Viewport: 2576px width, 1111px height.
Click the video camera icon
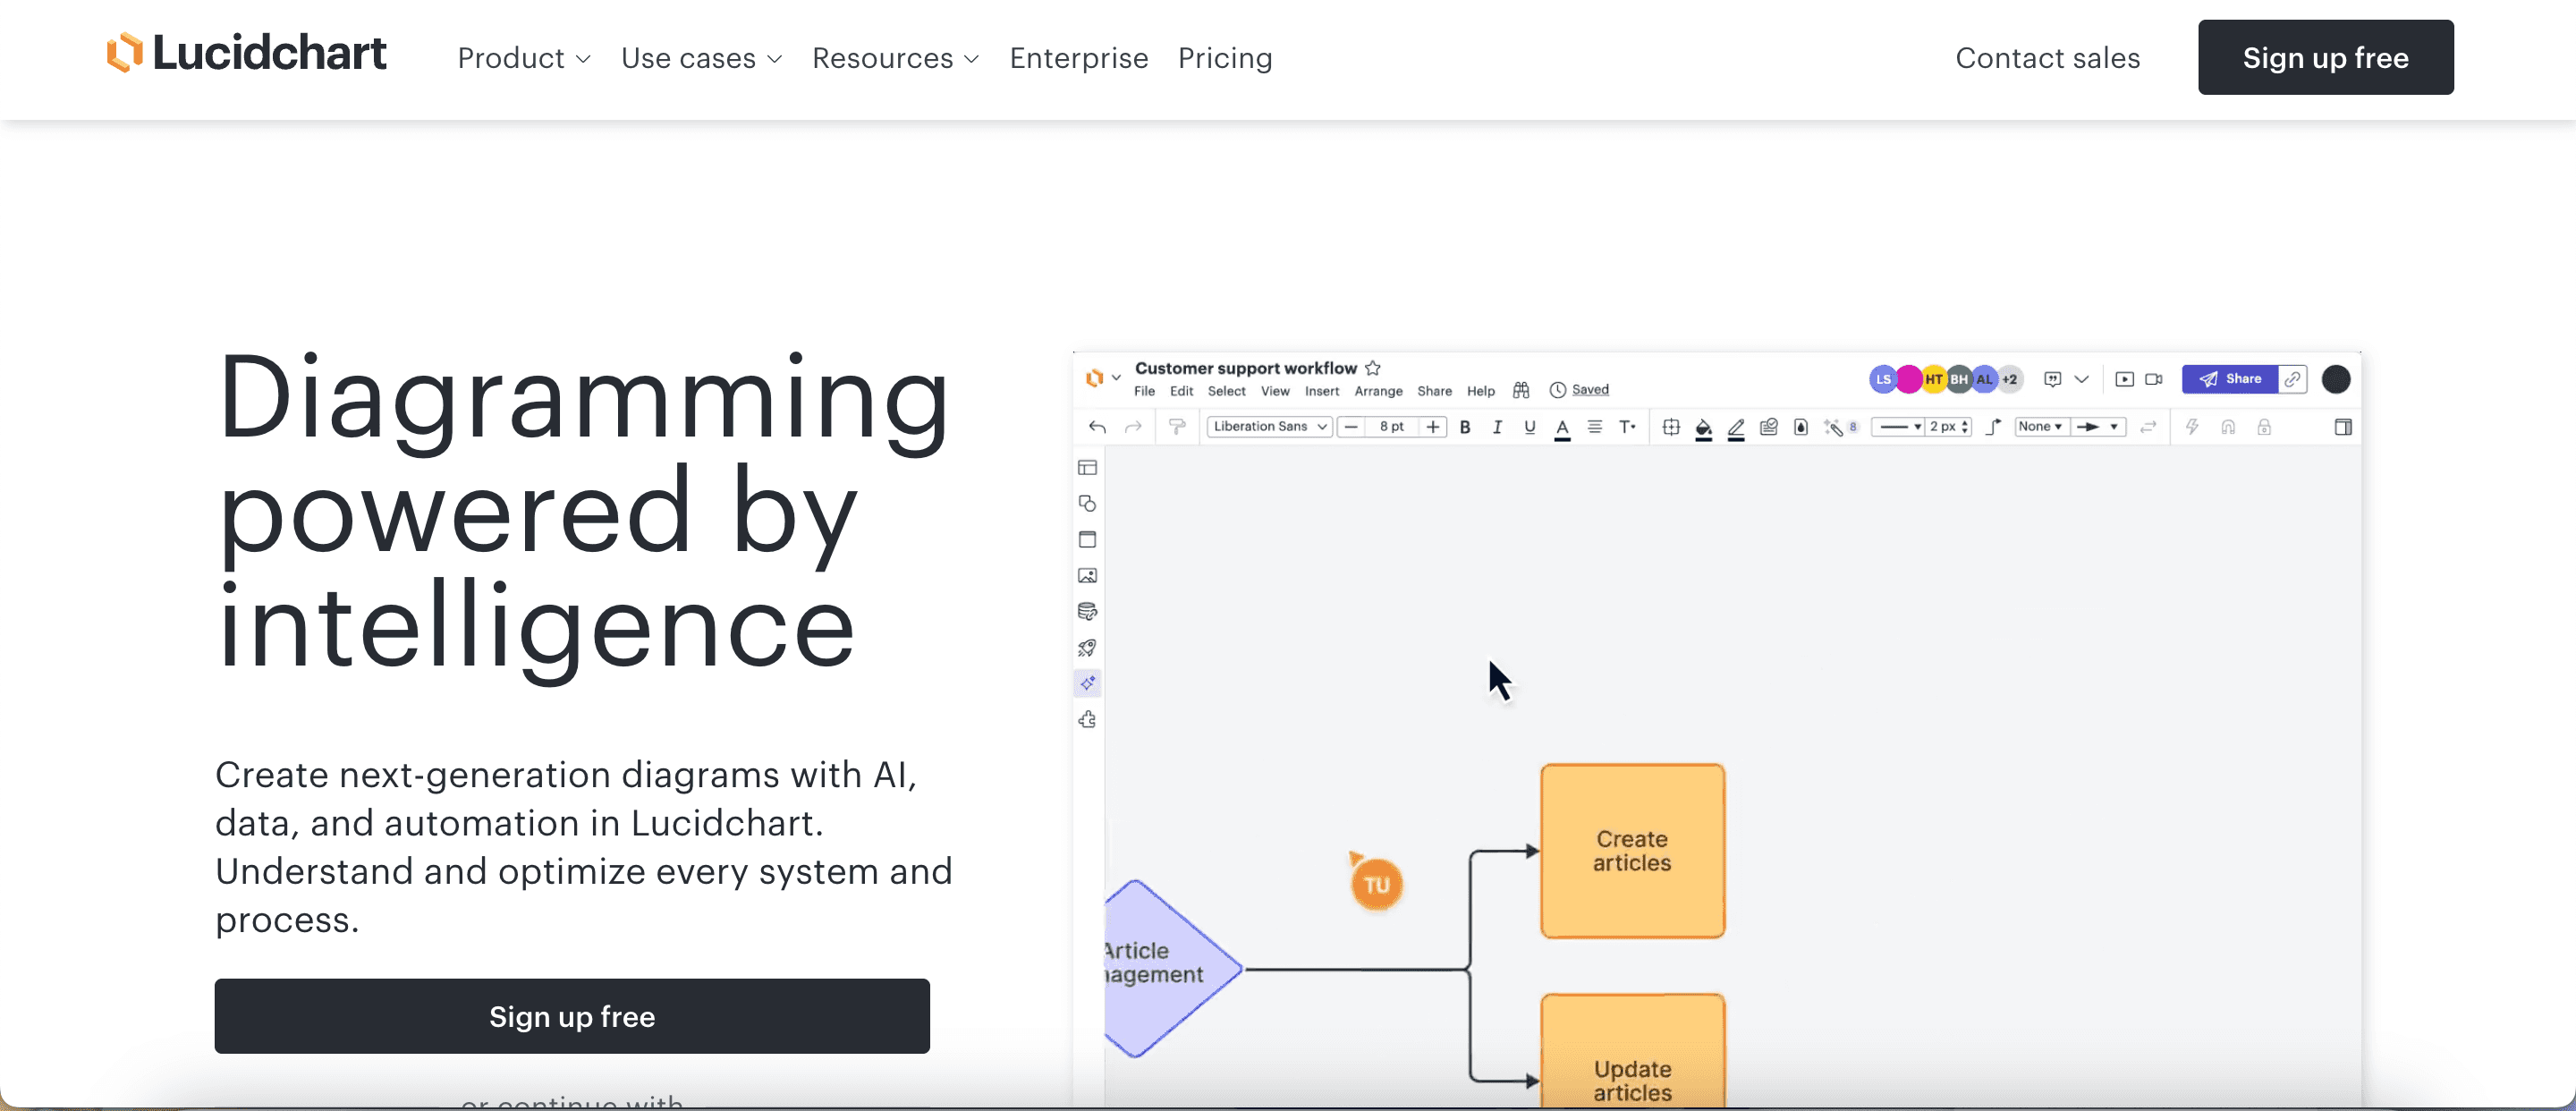[x=2154, y=379]
